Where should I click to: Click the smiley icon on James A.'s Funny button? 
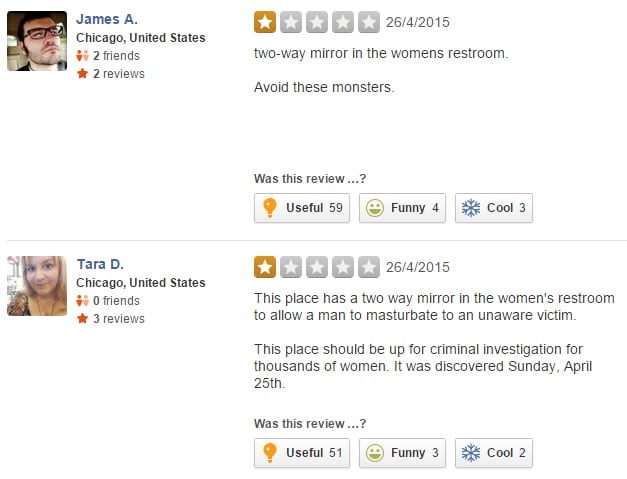click(x=375, y=208)
